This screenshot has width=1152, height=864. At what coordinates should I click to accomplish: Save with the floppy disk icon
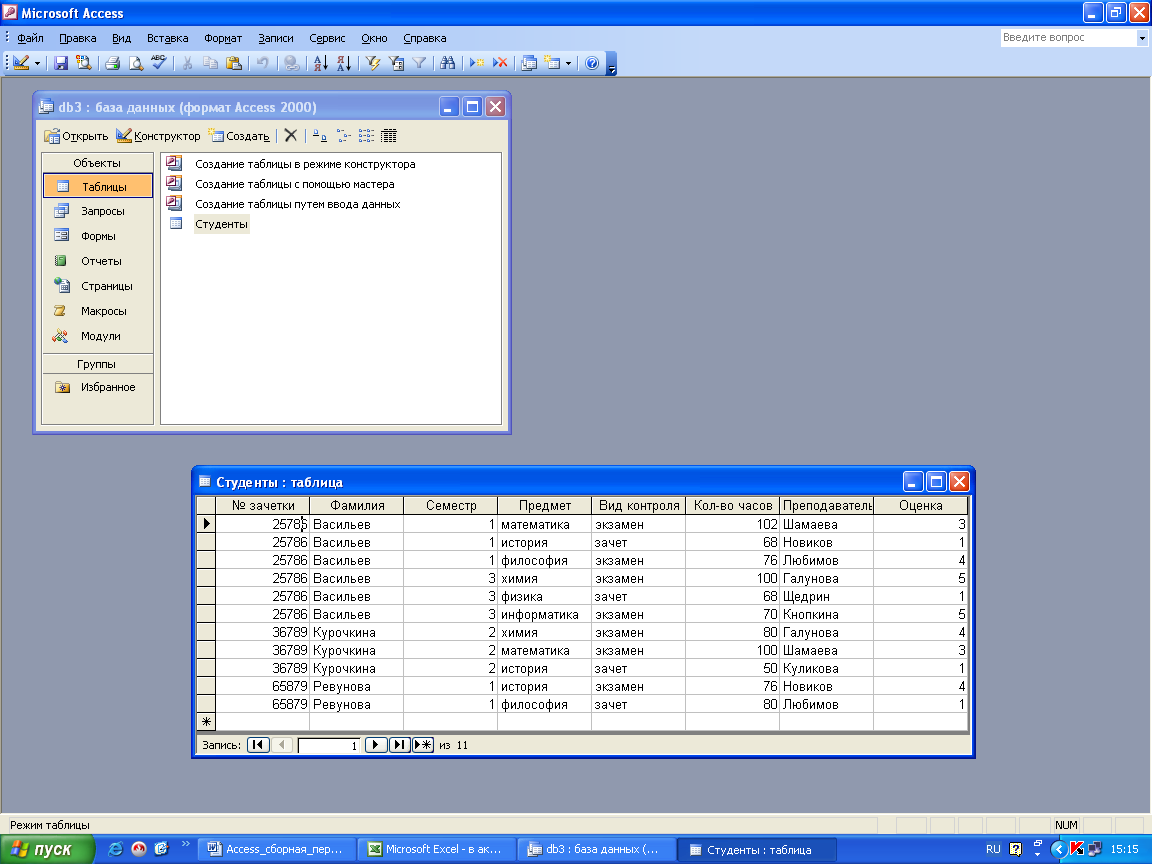[x=61, y=63]
